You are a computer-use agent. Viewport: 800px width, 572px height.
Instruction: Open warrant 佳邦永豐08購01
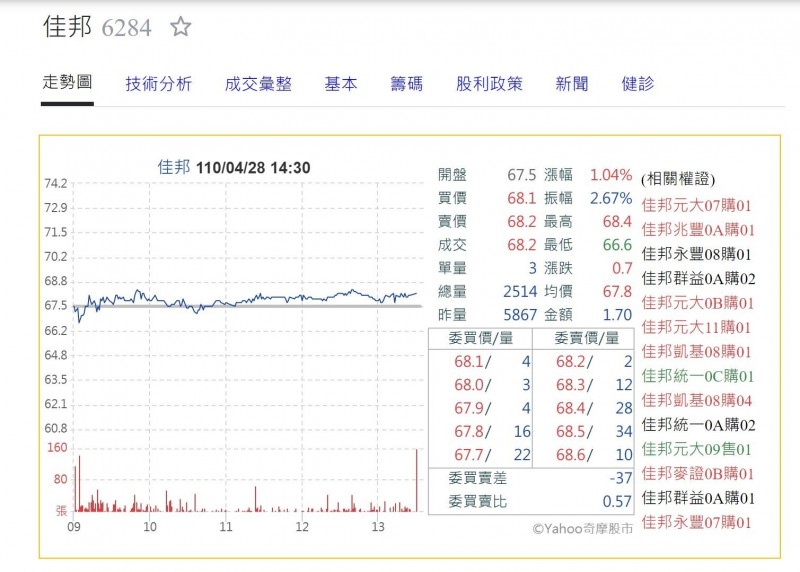pyautogui.click(x=696, y=254)
